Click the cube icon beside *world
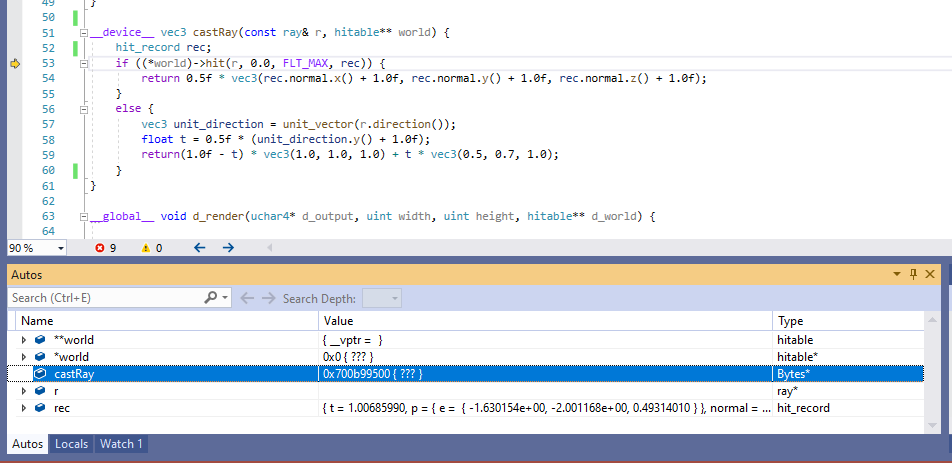The width and height of the screenshot is (952, 463). tap(40, 357)
